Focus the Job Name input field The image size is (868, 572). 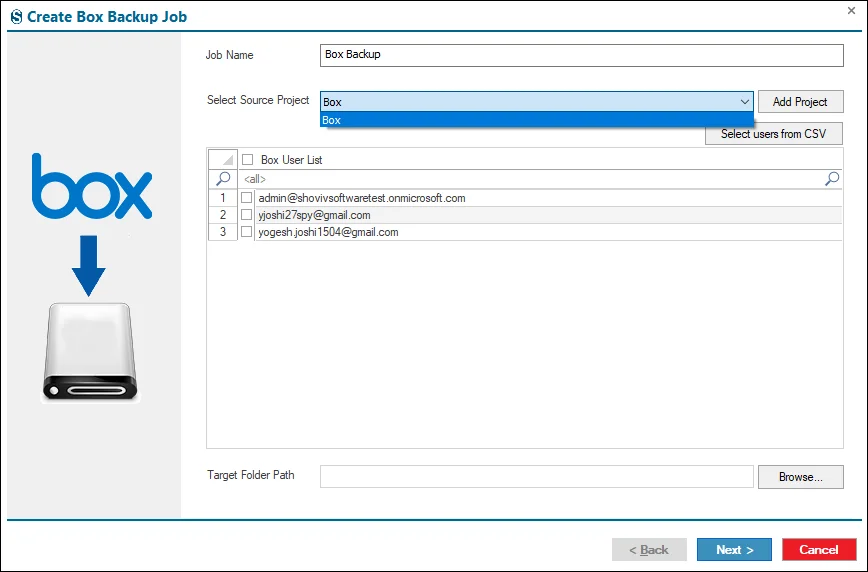point(582,55)
